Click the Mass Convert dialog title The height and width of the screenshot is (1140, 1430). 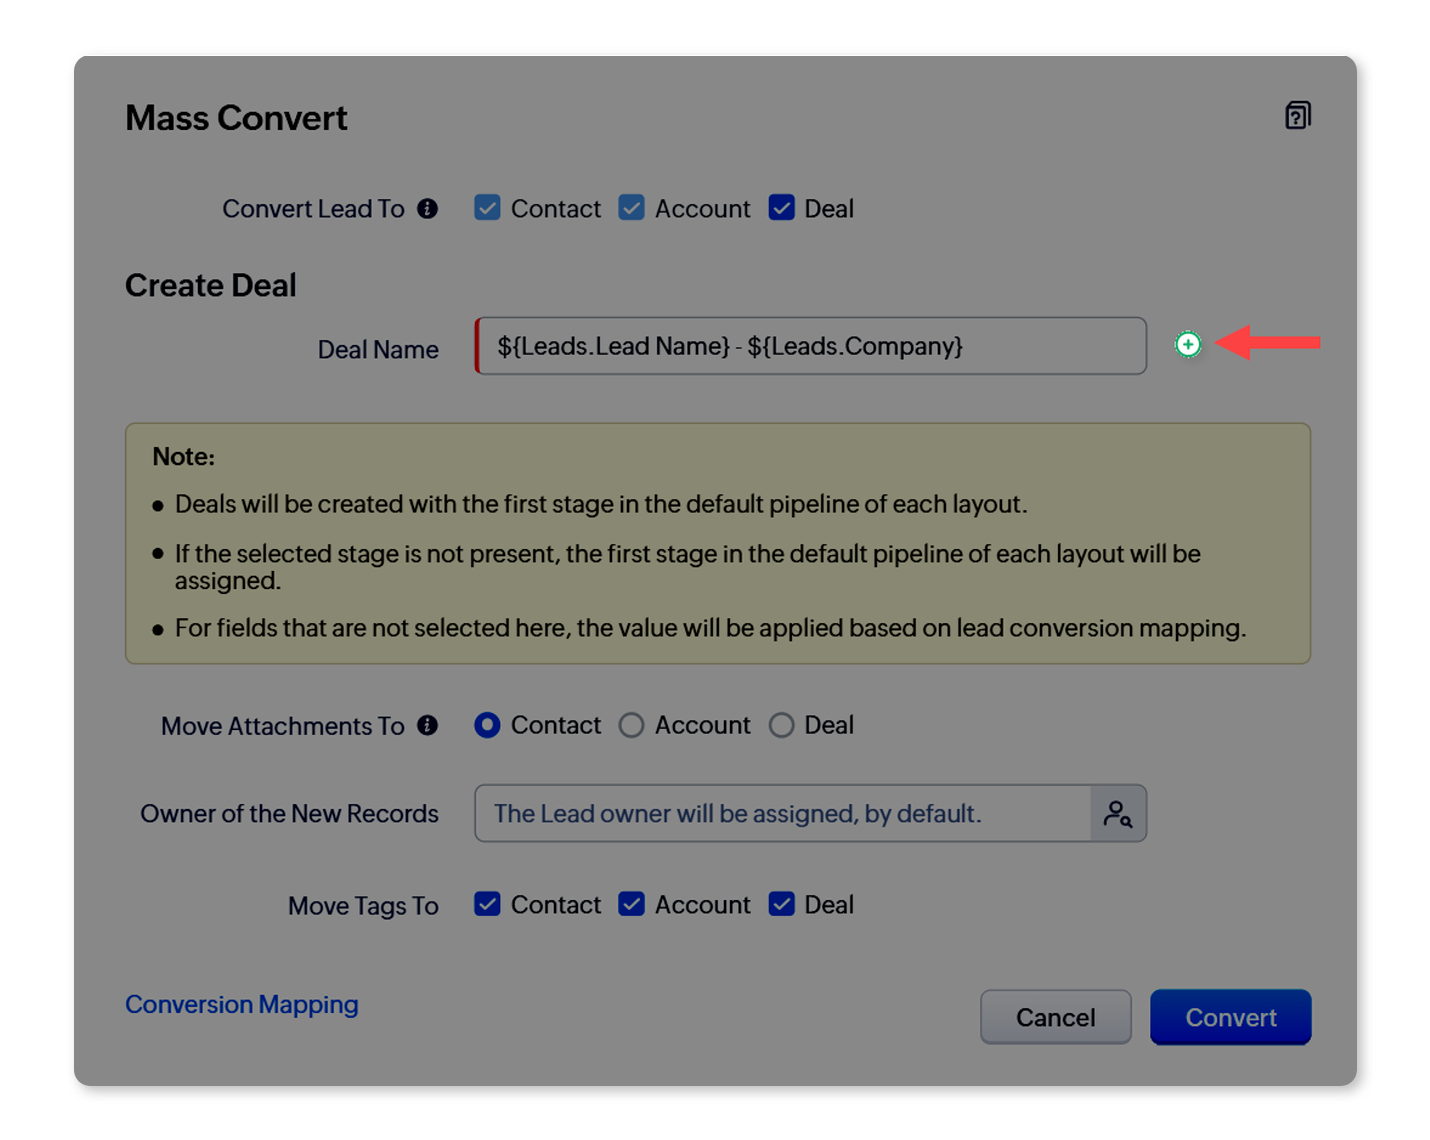click(236, 118)
